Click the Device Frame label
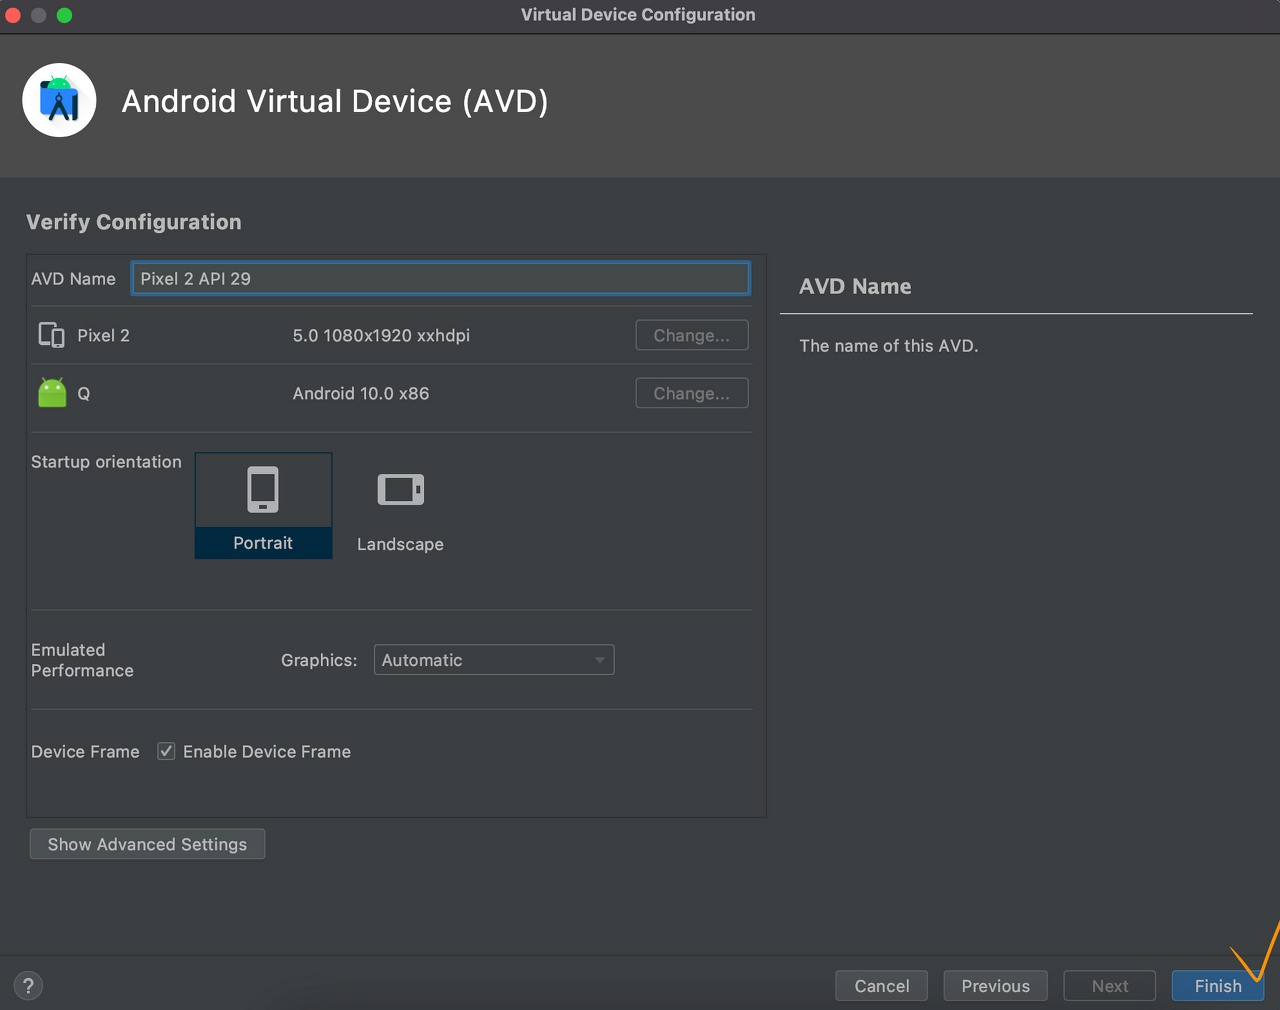Image resolution: width=1280 pixels, height=1010 pixels. pyautogui.click(x=85, y=752)
